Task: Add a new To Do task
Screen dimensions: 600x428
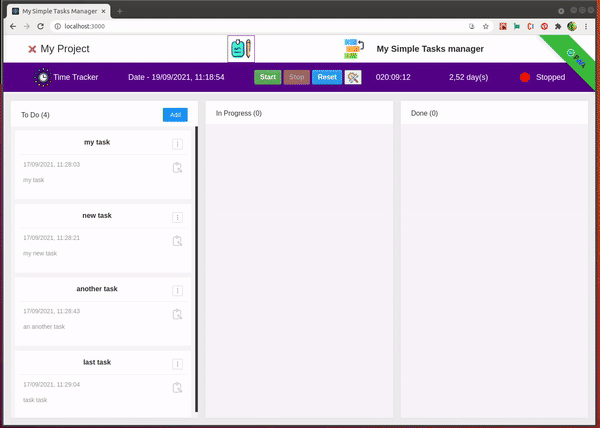Action: (175, 115)
